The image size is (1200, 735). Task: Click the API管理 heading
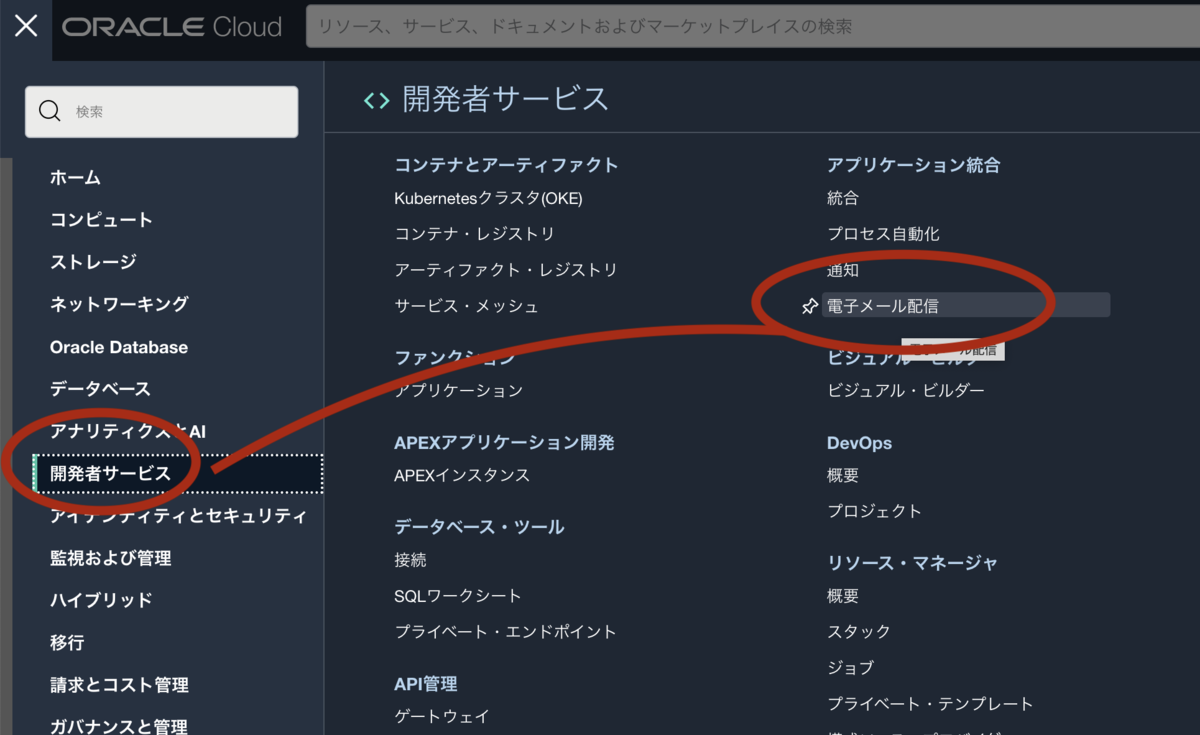click(x=426, y=684)
